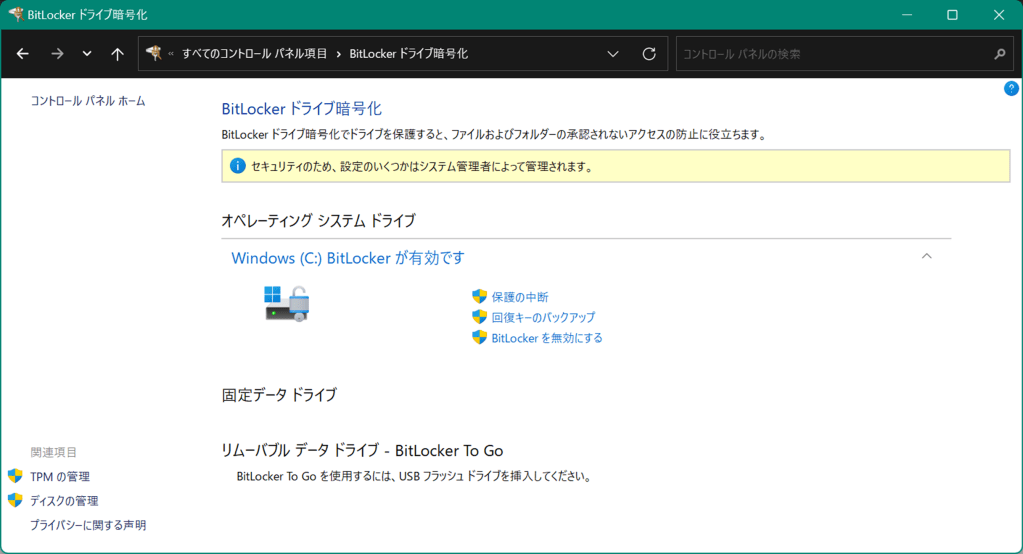Collapse the Windows (C:) drive section
The height and width of the screenshot is (554, 1023).
point(926,257)
